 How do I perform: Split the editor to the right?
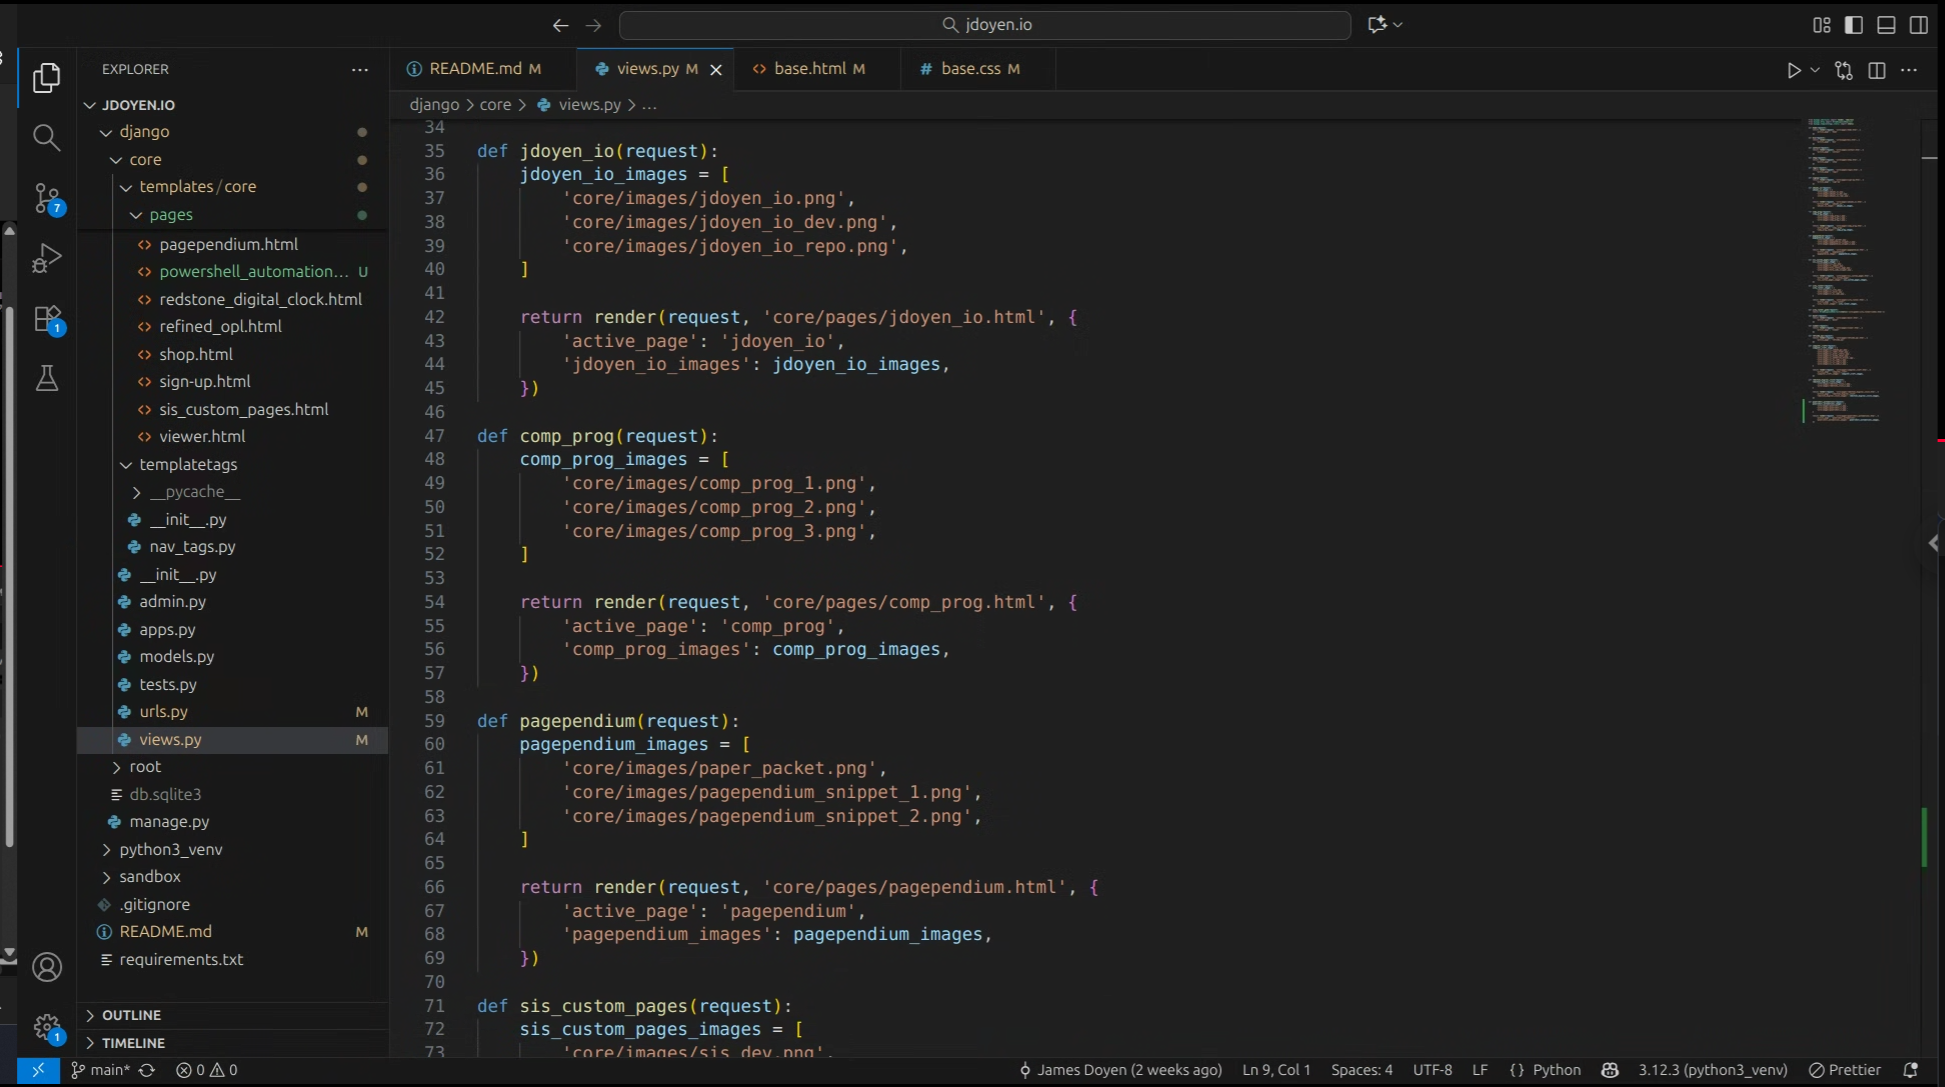pos(1876,70)
